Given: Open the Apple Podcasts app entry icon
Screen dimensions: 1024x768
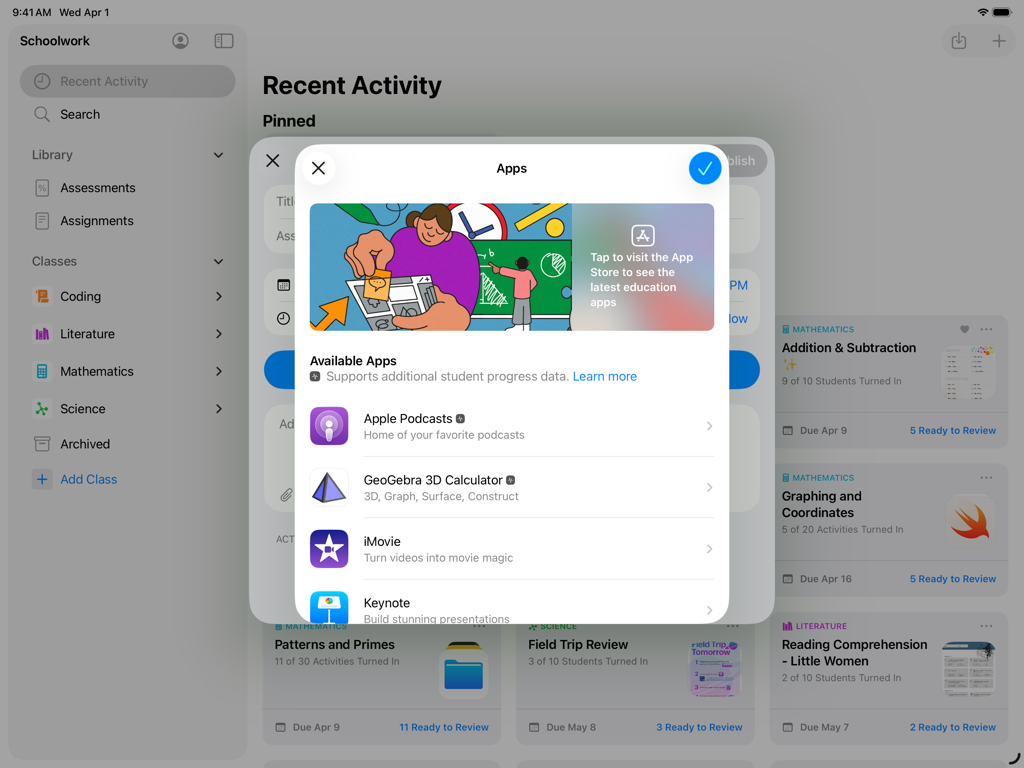Looking at the screenshot, I should [329, 425].
